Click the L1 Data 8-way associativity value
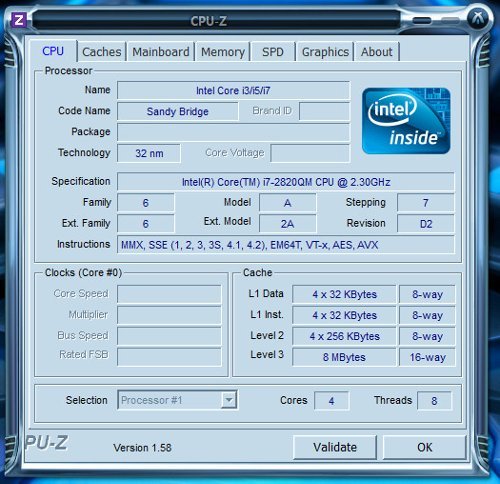 point(427,294)
